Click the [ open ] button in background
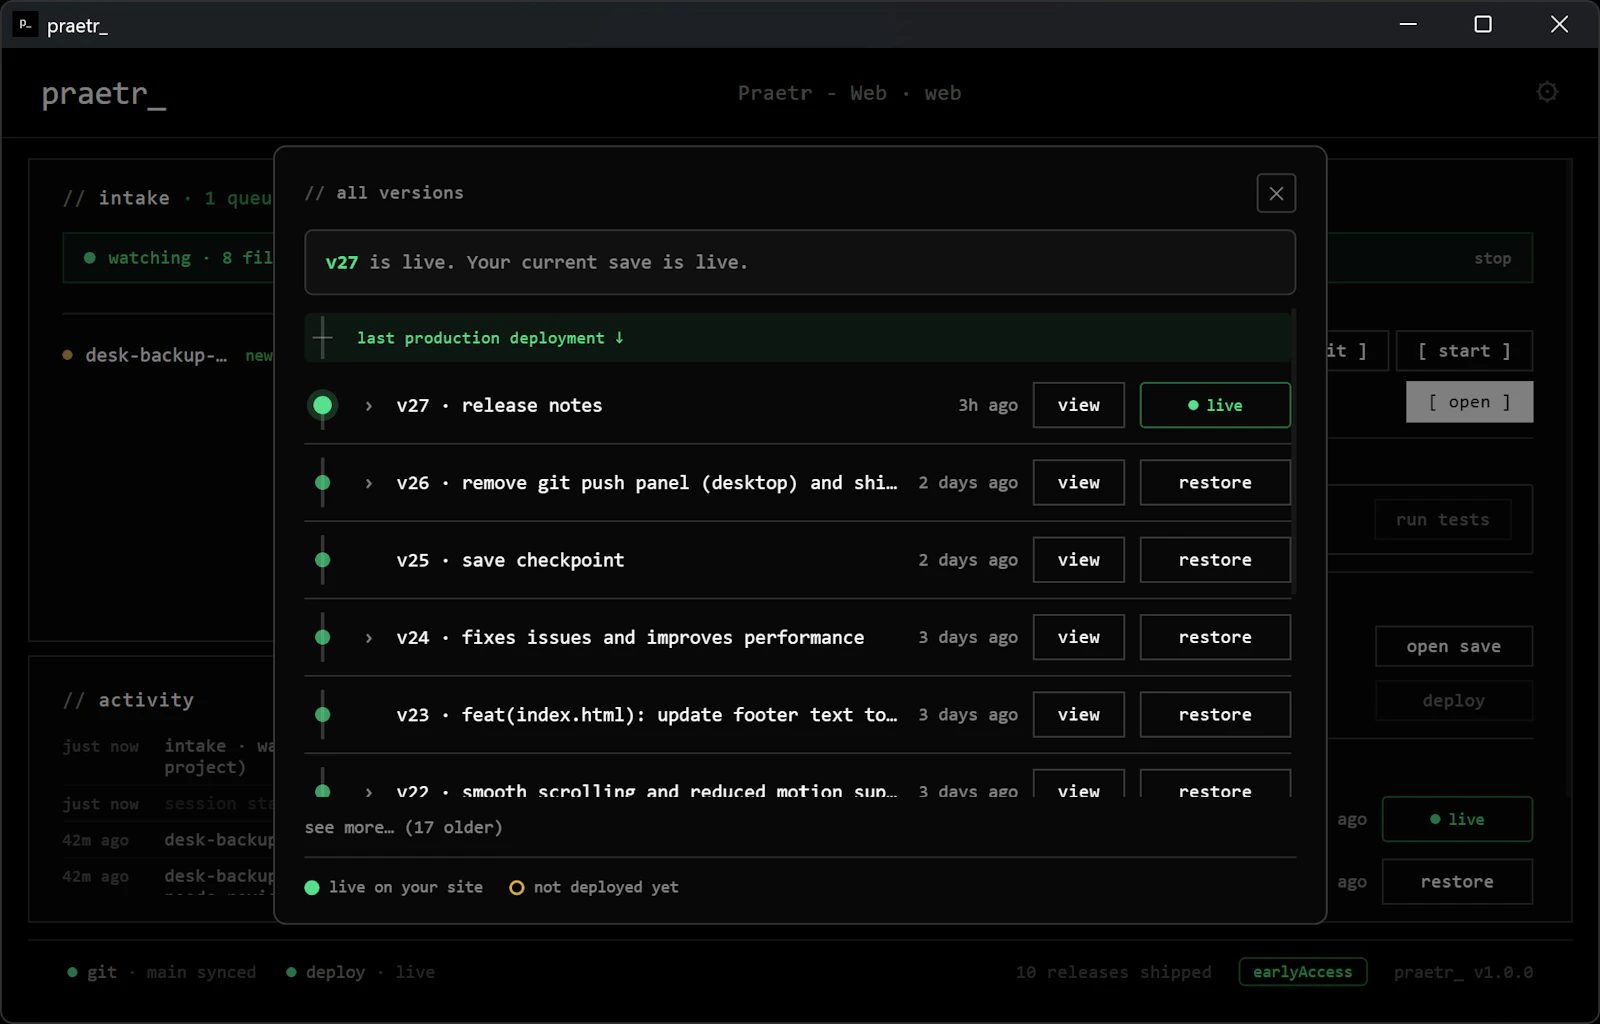 [x=1469, y=402]
